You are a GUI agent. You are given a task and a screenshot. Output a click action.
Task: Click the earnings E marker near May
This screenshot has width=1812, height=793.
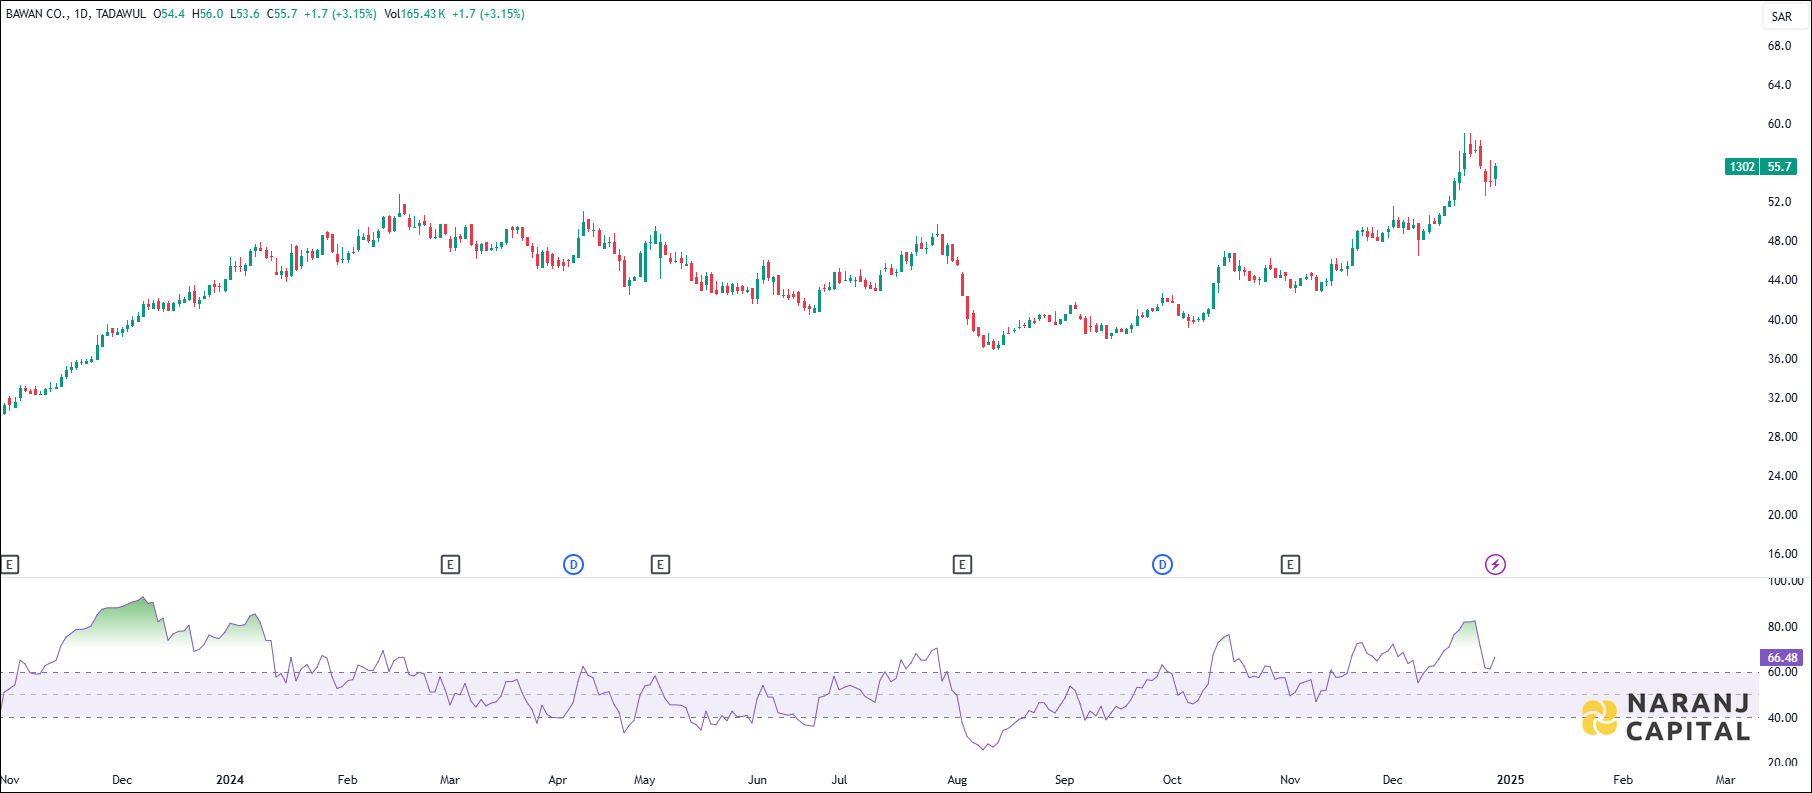(660, 565)
